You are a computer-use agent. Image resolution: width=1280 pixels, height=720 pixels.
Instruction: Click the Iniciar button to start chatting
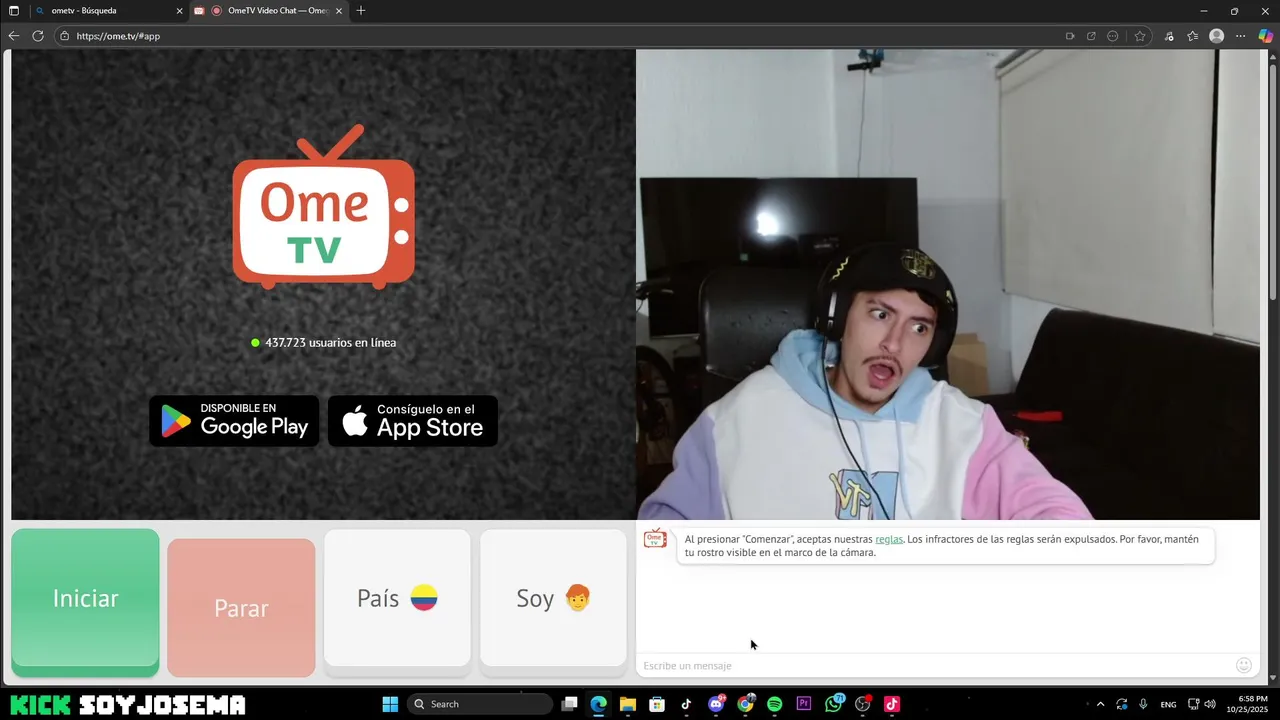pyautogui.click(x=85, y=602)
